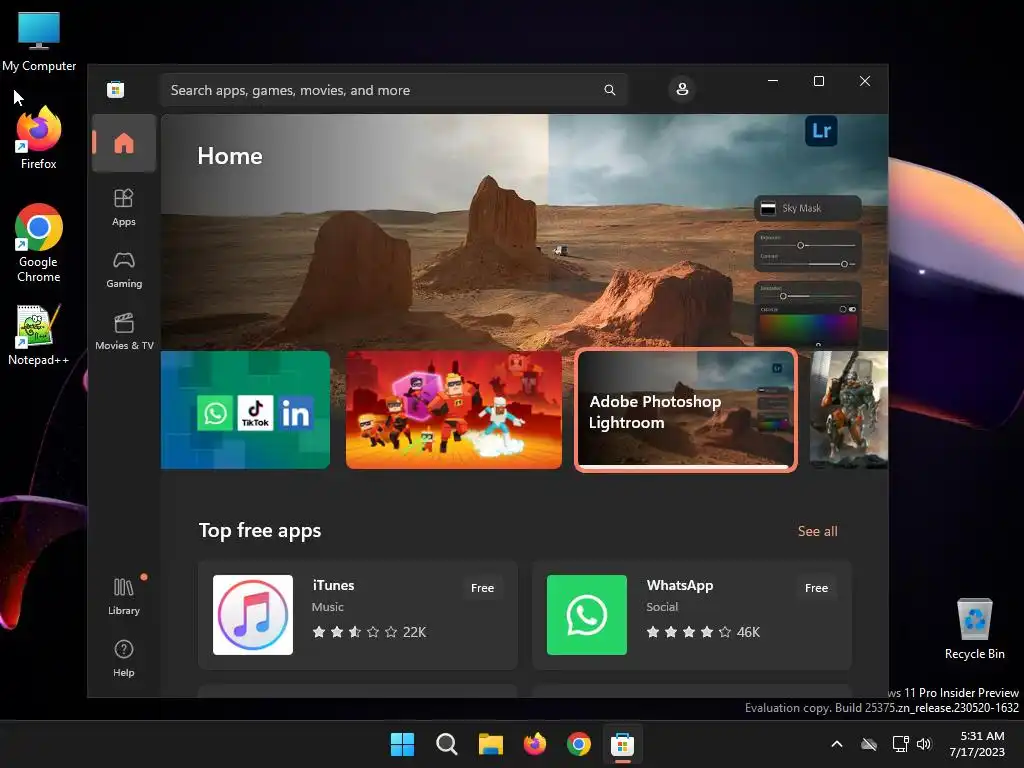Click the Microsoft Store logo icon

[x=116, y=89]
